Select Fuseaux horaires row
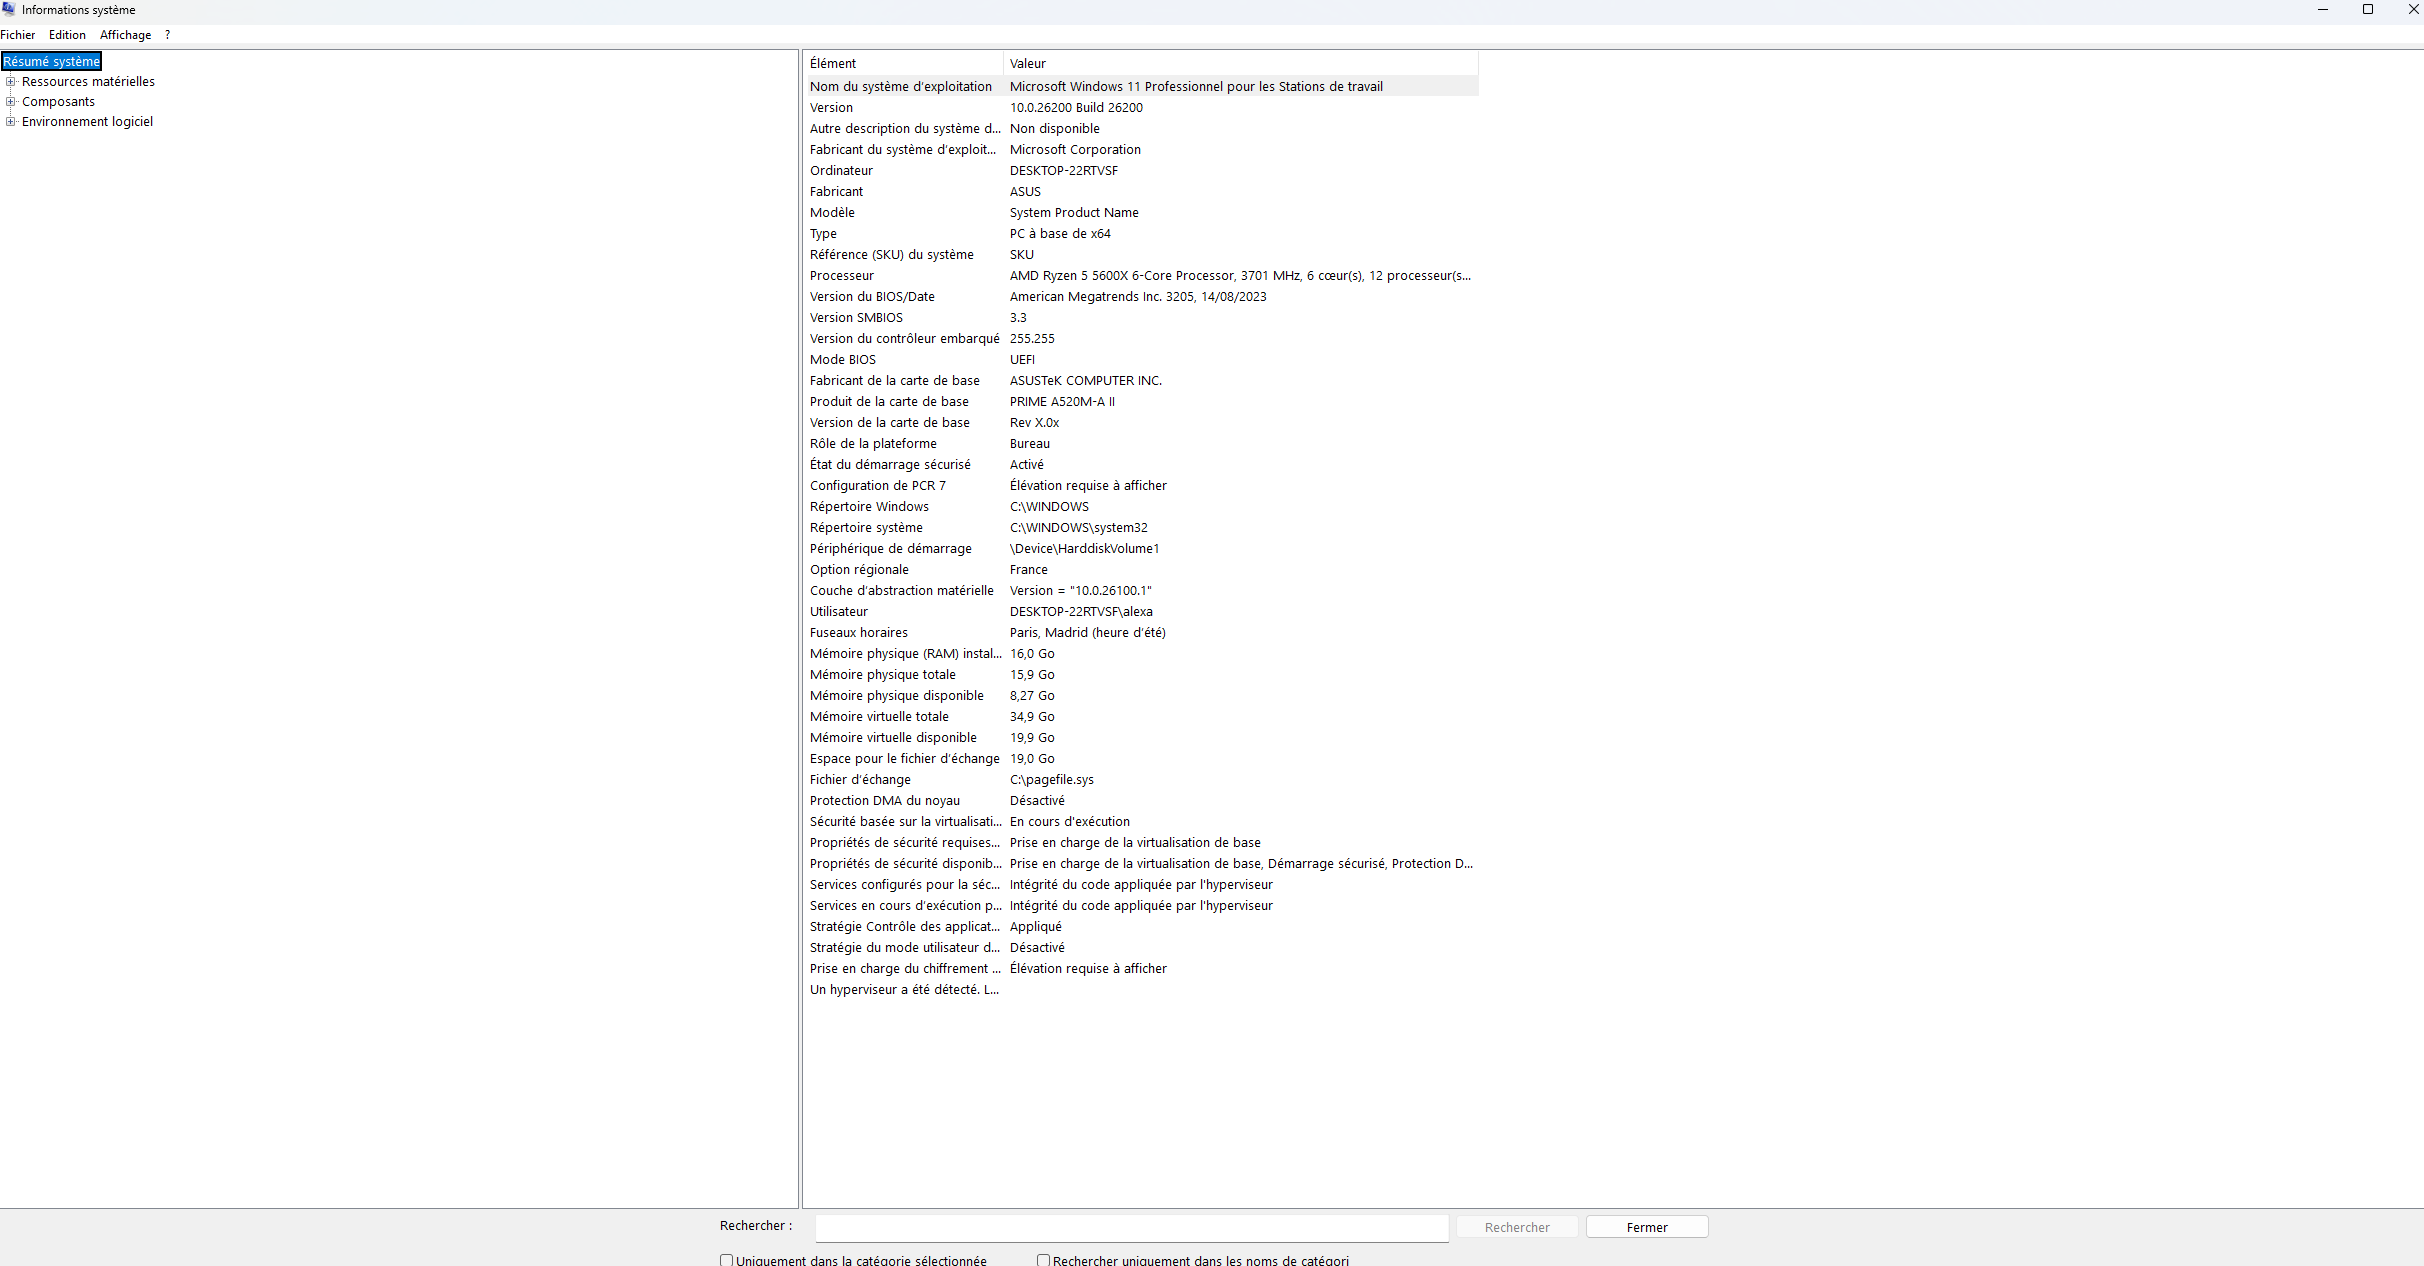2424x1266 pixels. 1141,633
